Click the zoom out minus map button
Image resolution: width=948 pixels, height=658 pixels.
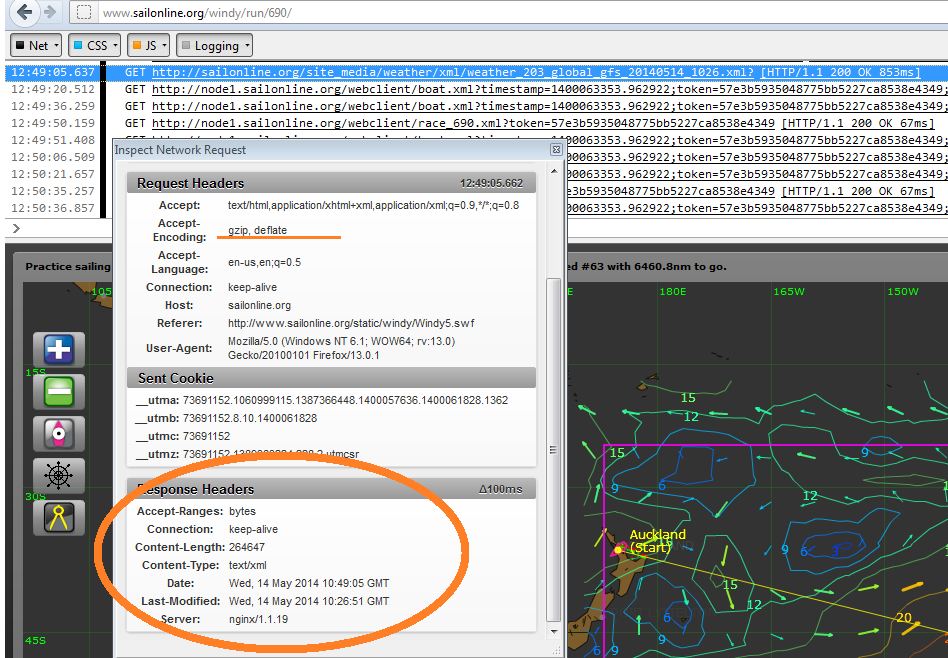coord(59,391)
